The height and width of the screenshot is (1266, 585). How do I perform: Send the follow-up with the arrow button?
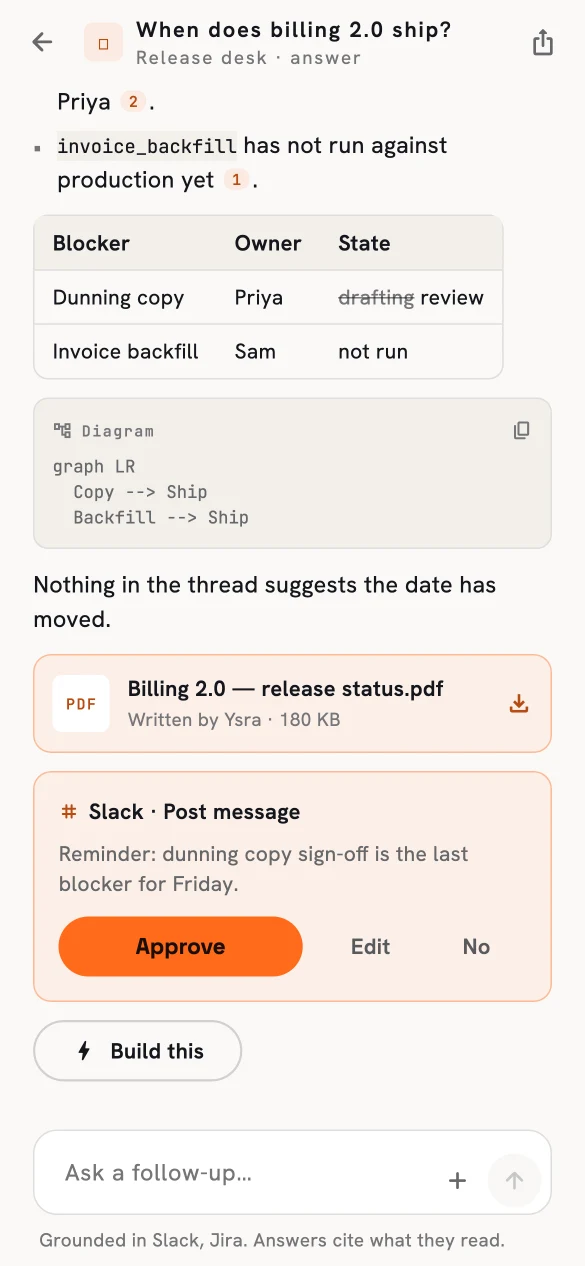[514, 1180]
